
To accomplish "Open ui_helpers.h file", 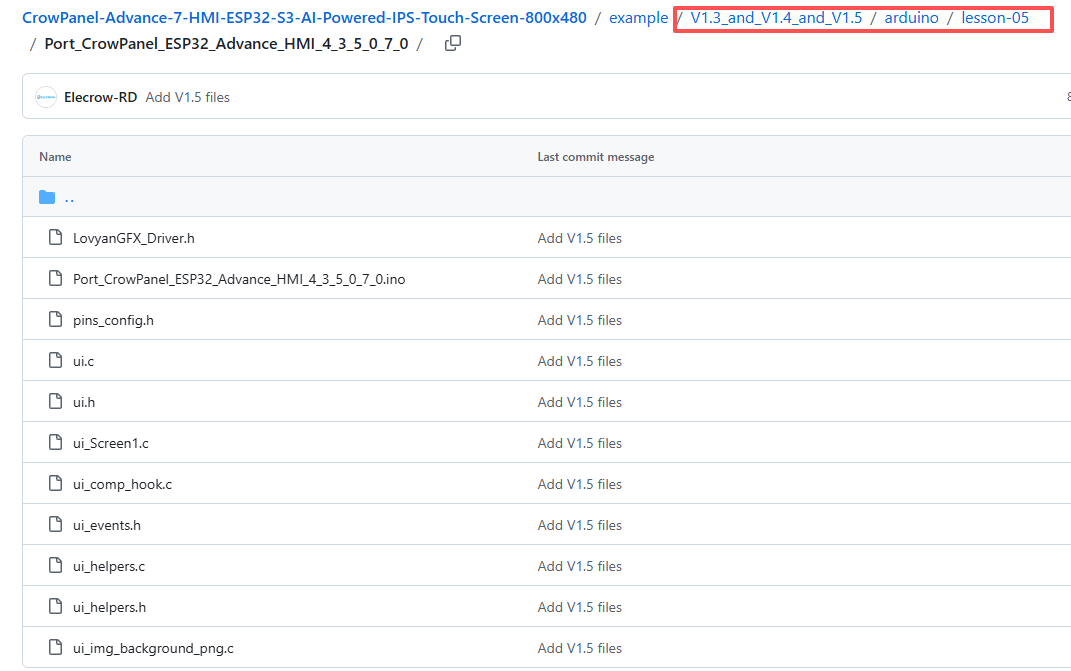I will [x=109, y=607].
